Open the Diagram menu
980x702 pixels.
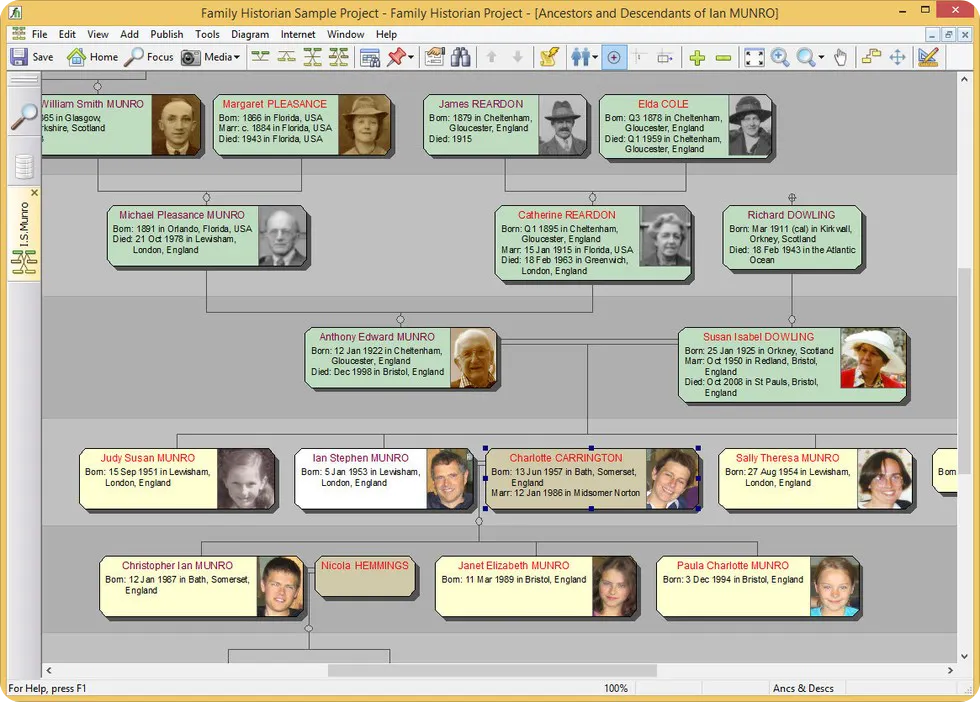point(250,33)
